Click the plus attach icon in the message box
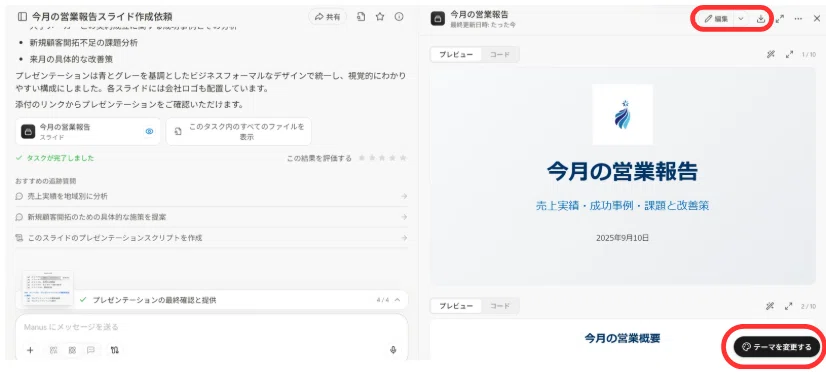This screenshot has width=826, height=372. tap(30, 350)
